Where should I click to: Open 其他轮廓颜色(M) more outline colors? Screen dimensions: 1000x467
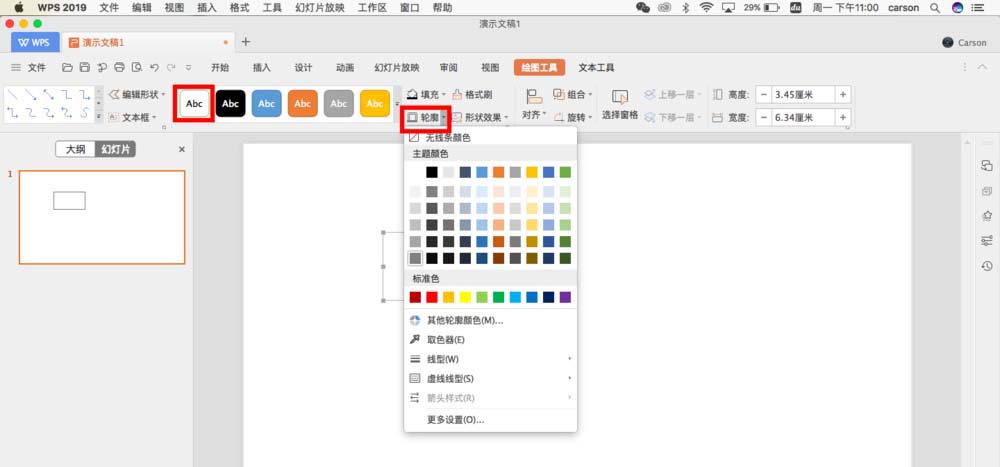pos(464,321)
